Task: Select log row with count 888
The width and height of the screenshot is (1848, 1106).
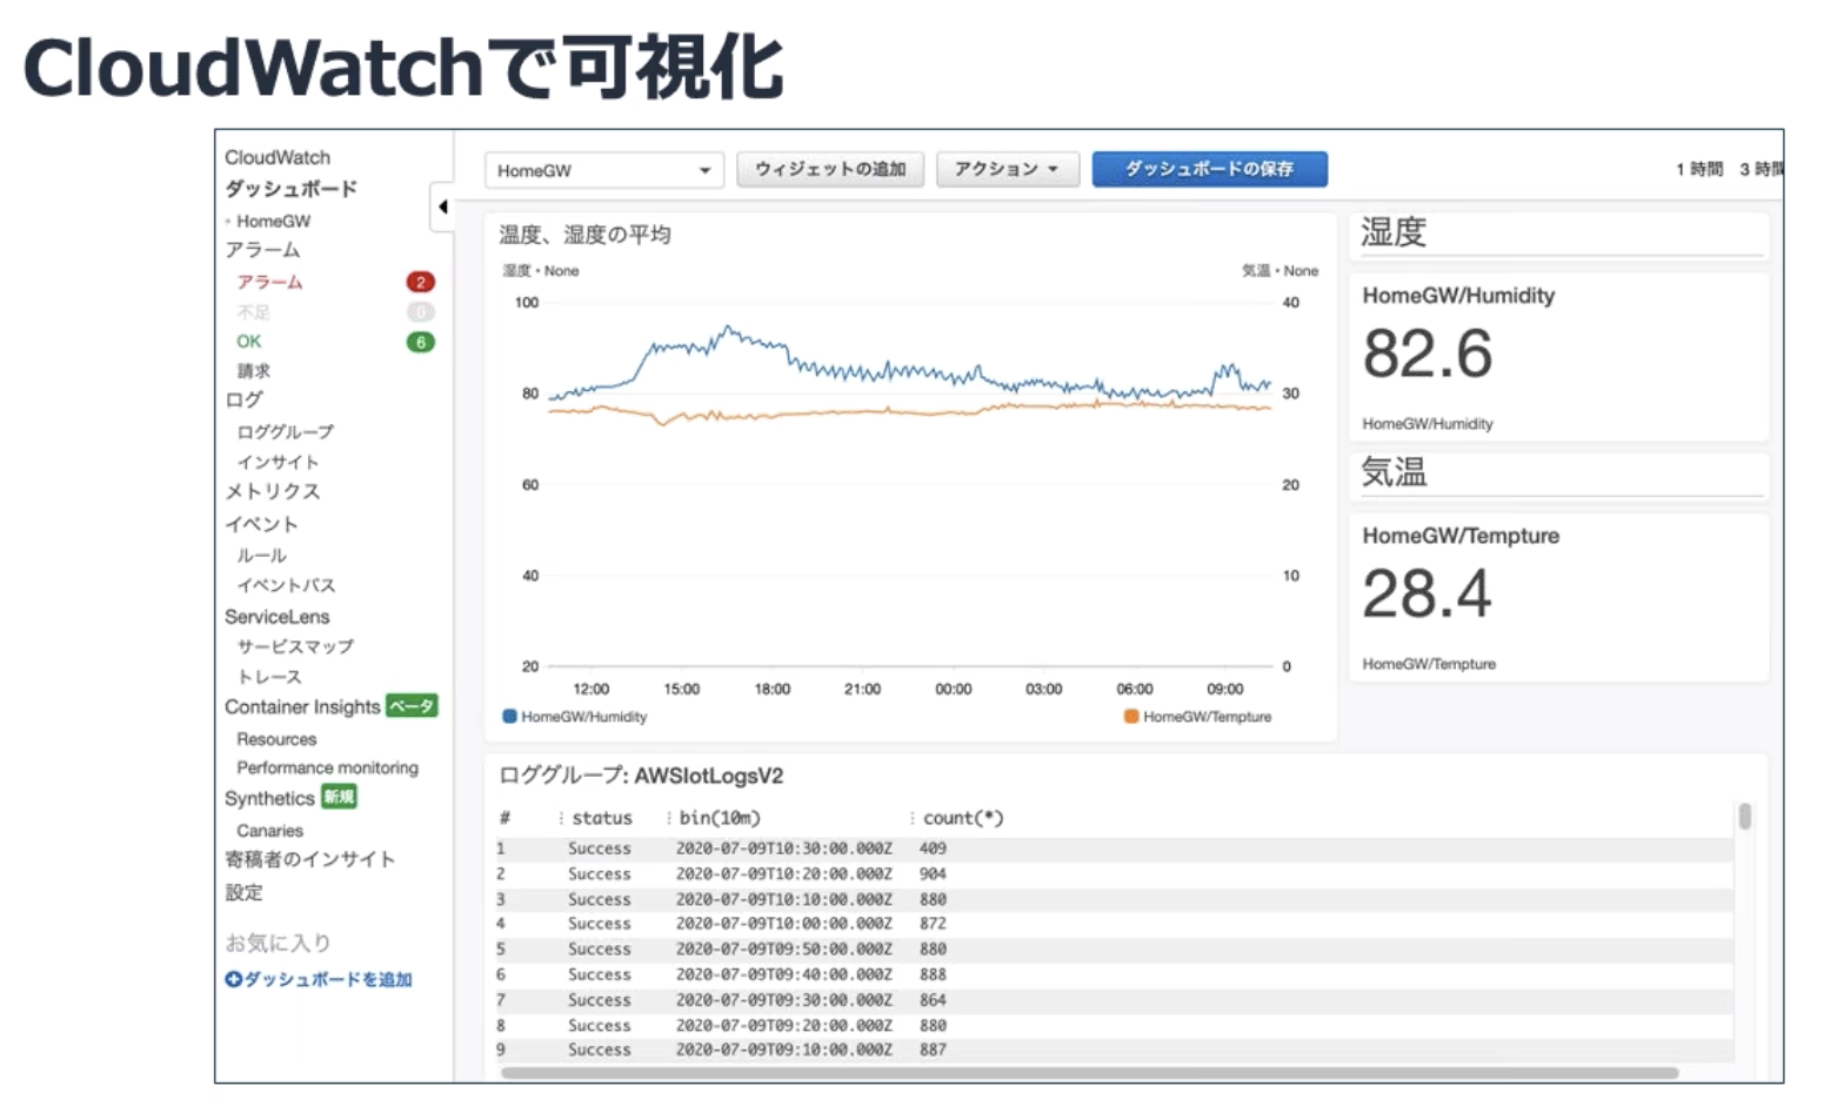Action: (1114, 974)
